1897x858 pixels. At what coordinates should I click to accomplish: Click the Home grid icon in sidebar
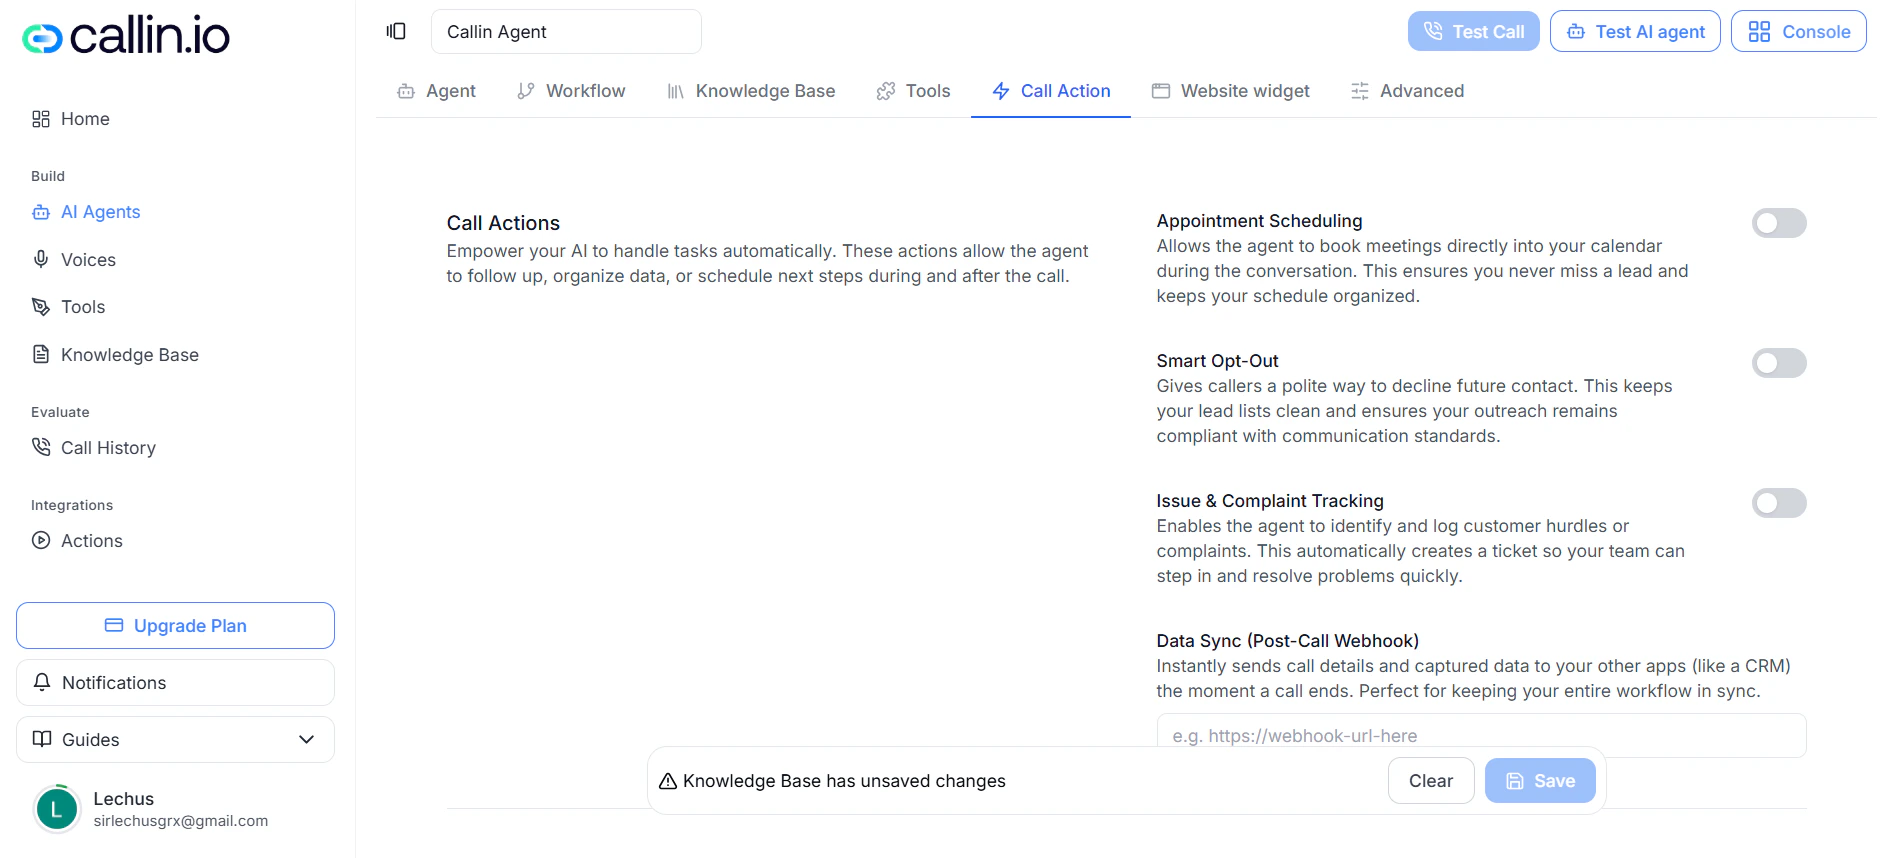pos(41,119)
